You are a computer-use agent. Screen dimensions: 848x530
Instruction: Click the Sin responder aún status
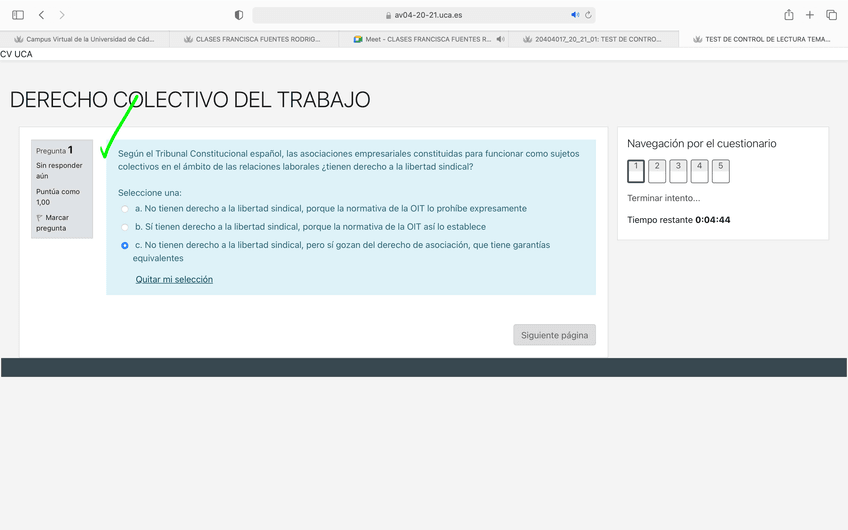(x=59, y=170)
